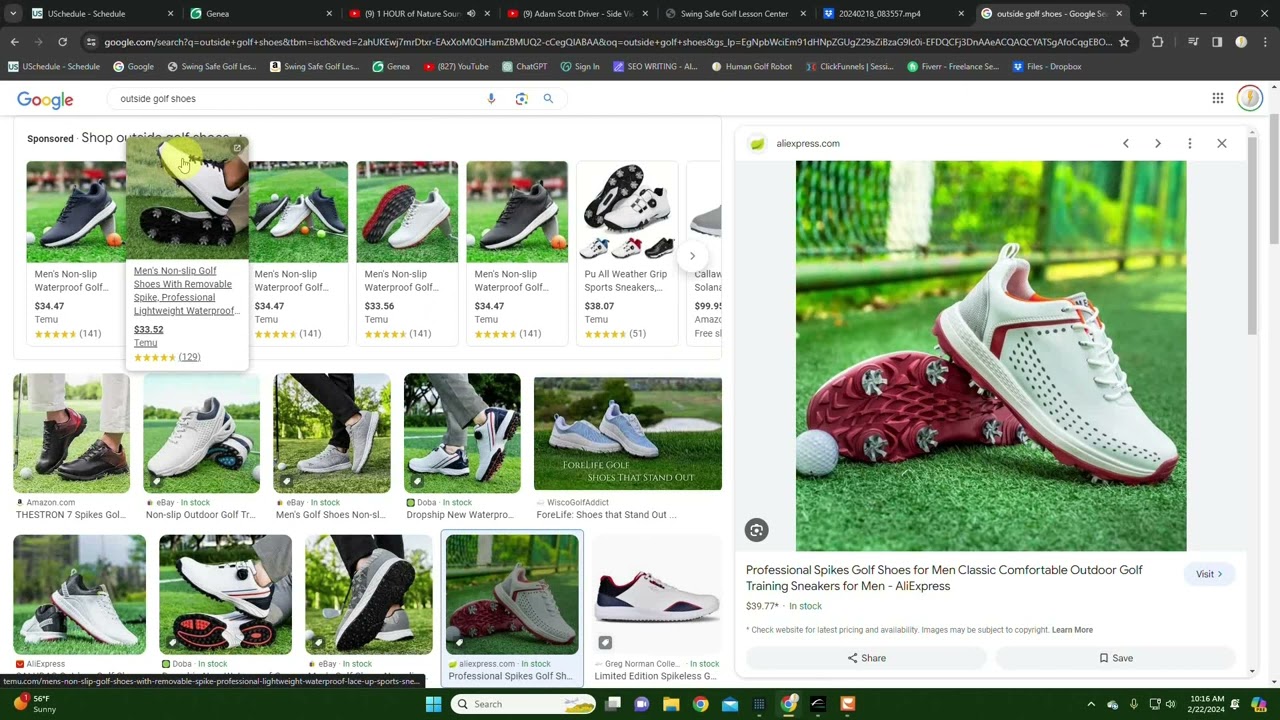The width and height of the screenshot is (1280, 720).
Task: Open the Human Golf Robot bookmark
Action: point(752,67)
